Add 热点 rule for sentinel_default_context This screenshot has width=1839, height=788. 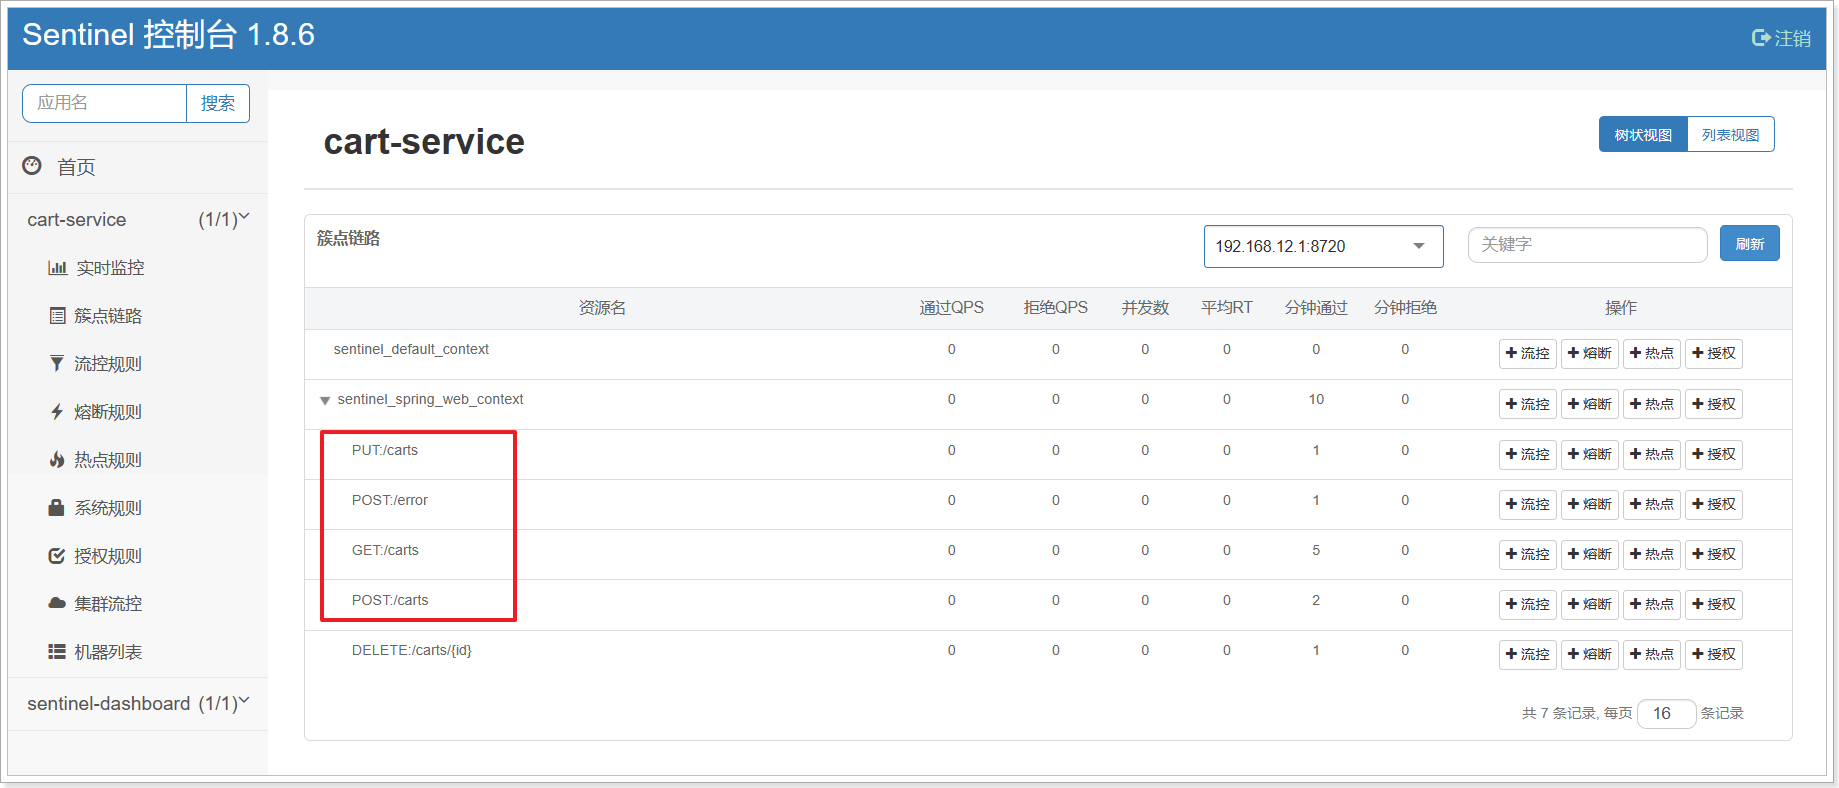tap(1651, 354)
